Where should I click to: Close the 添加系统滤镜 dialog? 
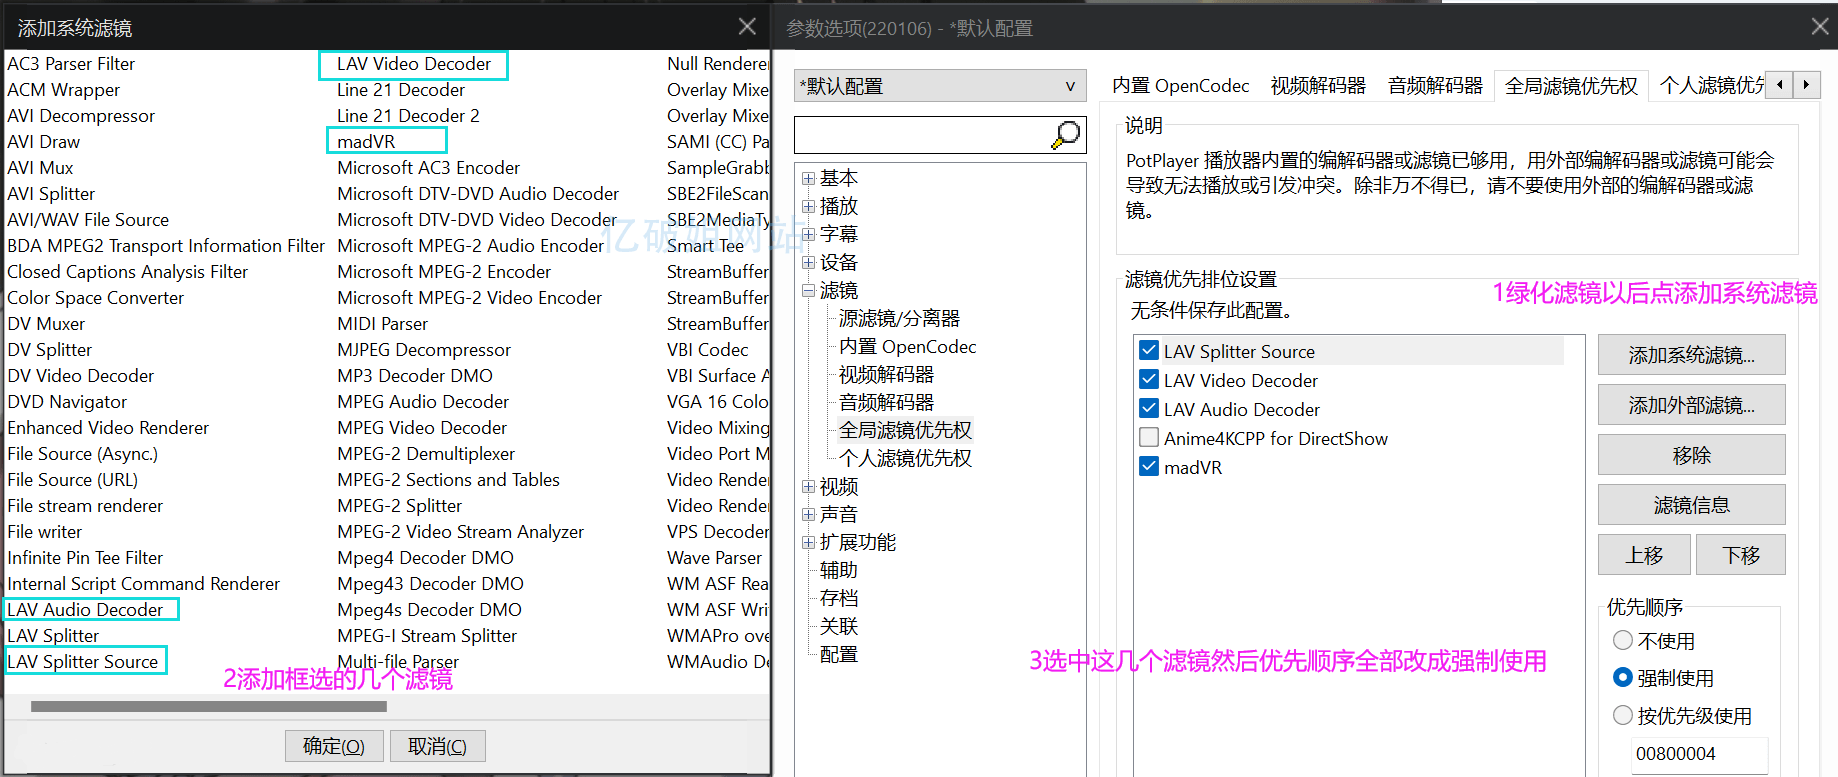pyautogui.click(x=747, y=27)
